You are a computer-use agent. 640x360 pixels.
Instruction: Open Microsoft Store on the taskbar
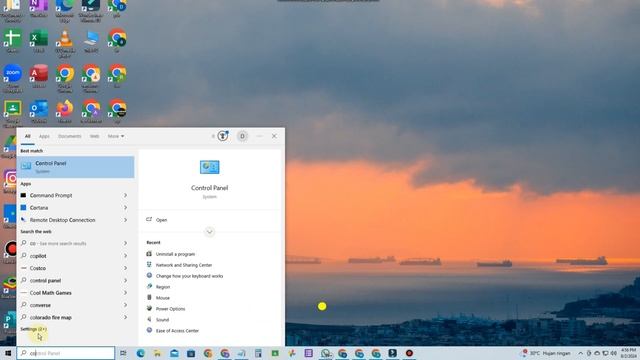[191, 353]
